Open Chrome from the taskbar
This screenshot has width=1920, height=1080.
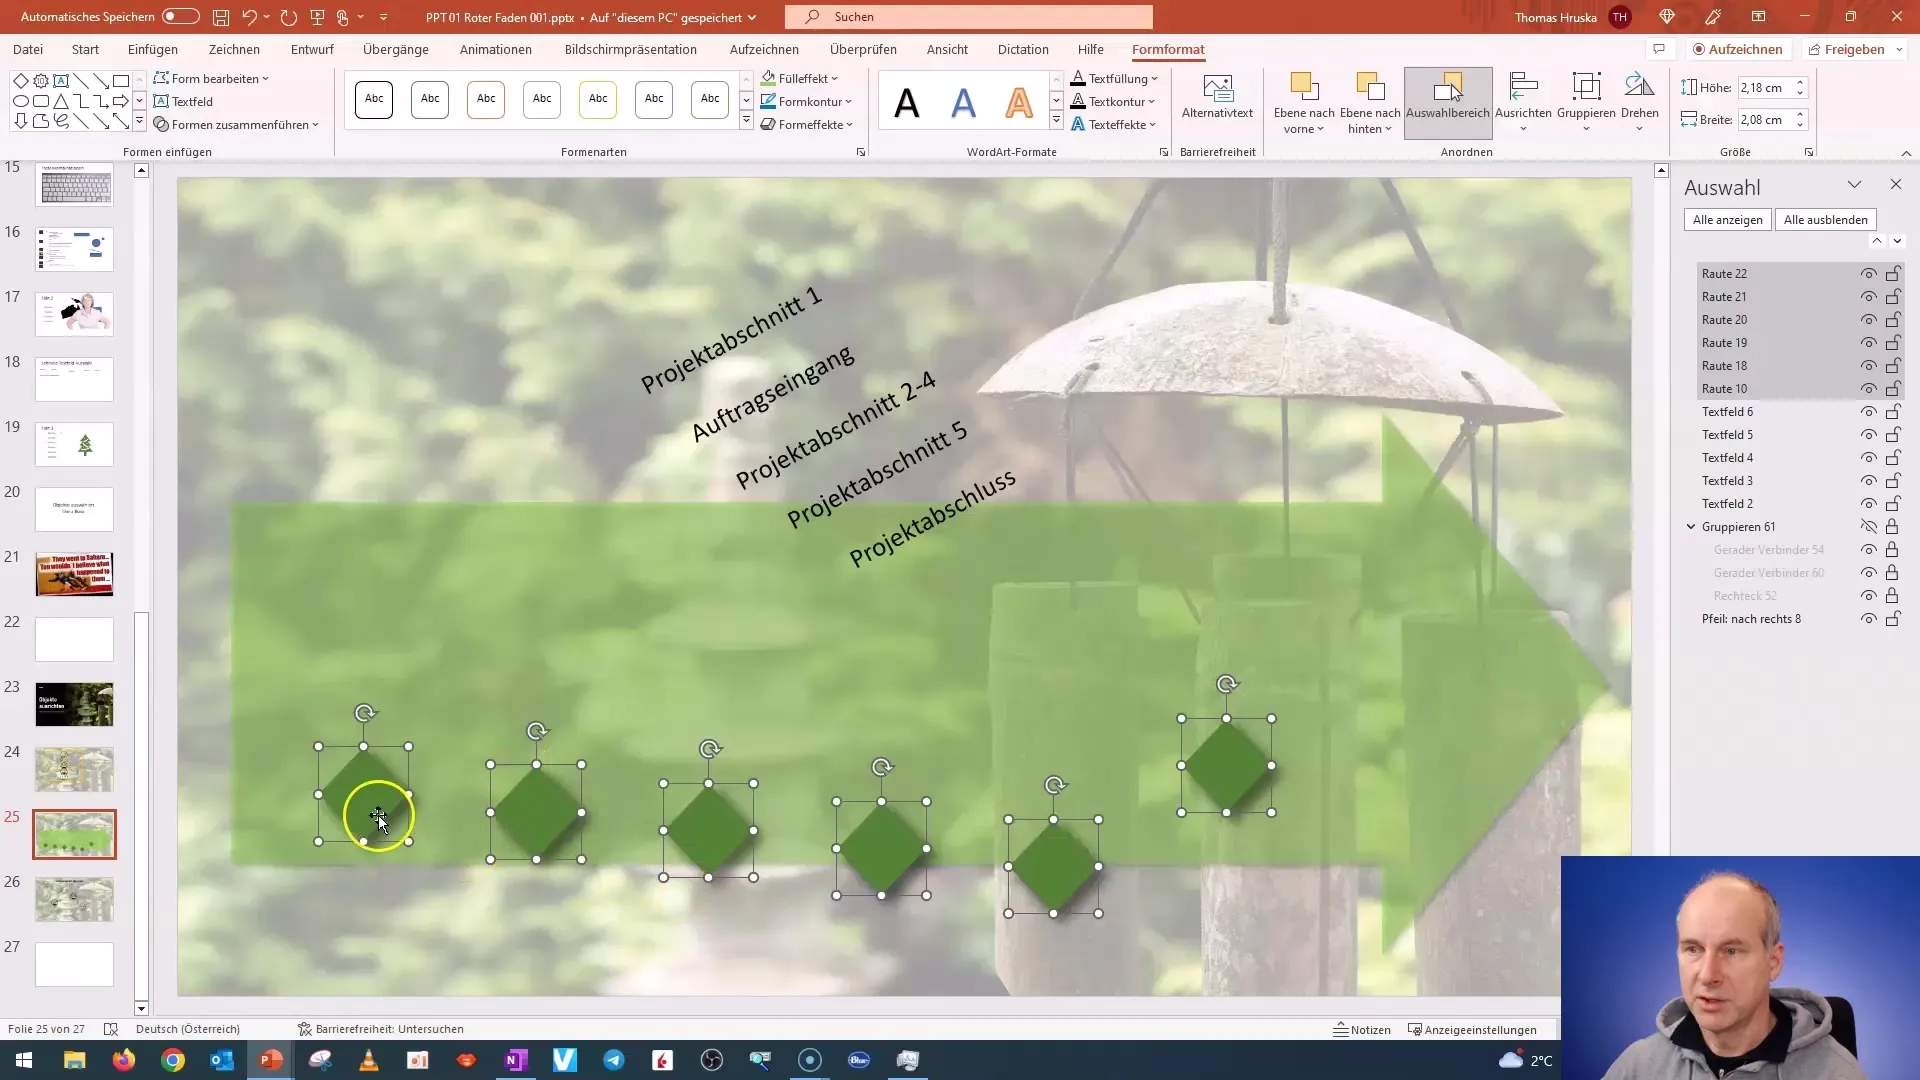[173, 1060]
